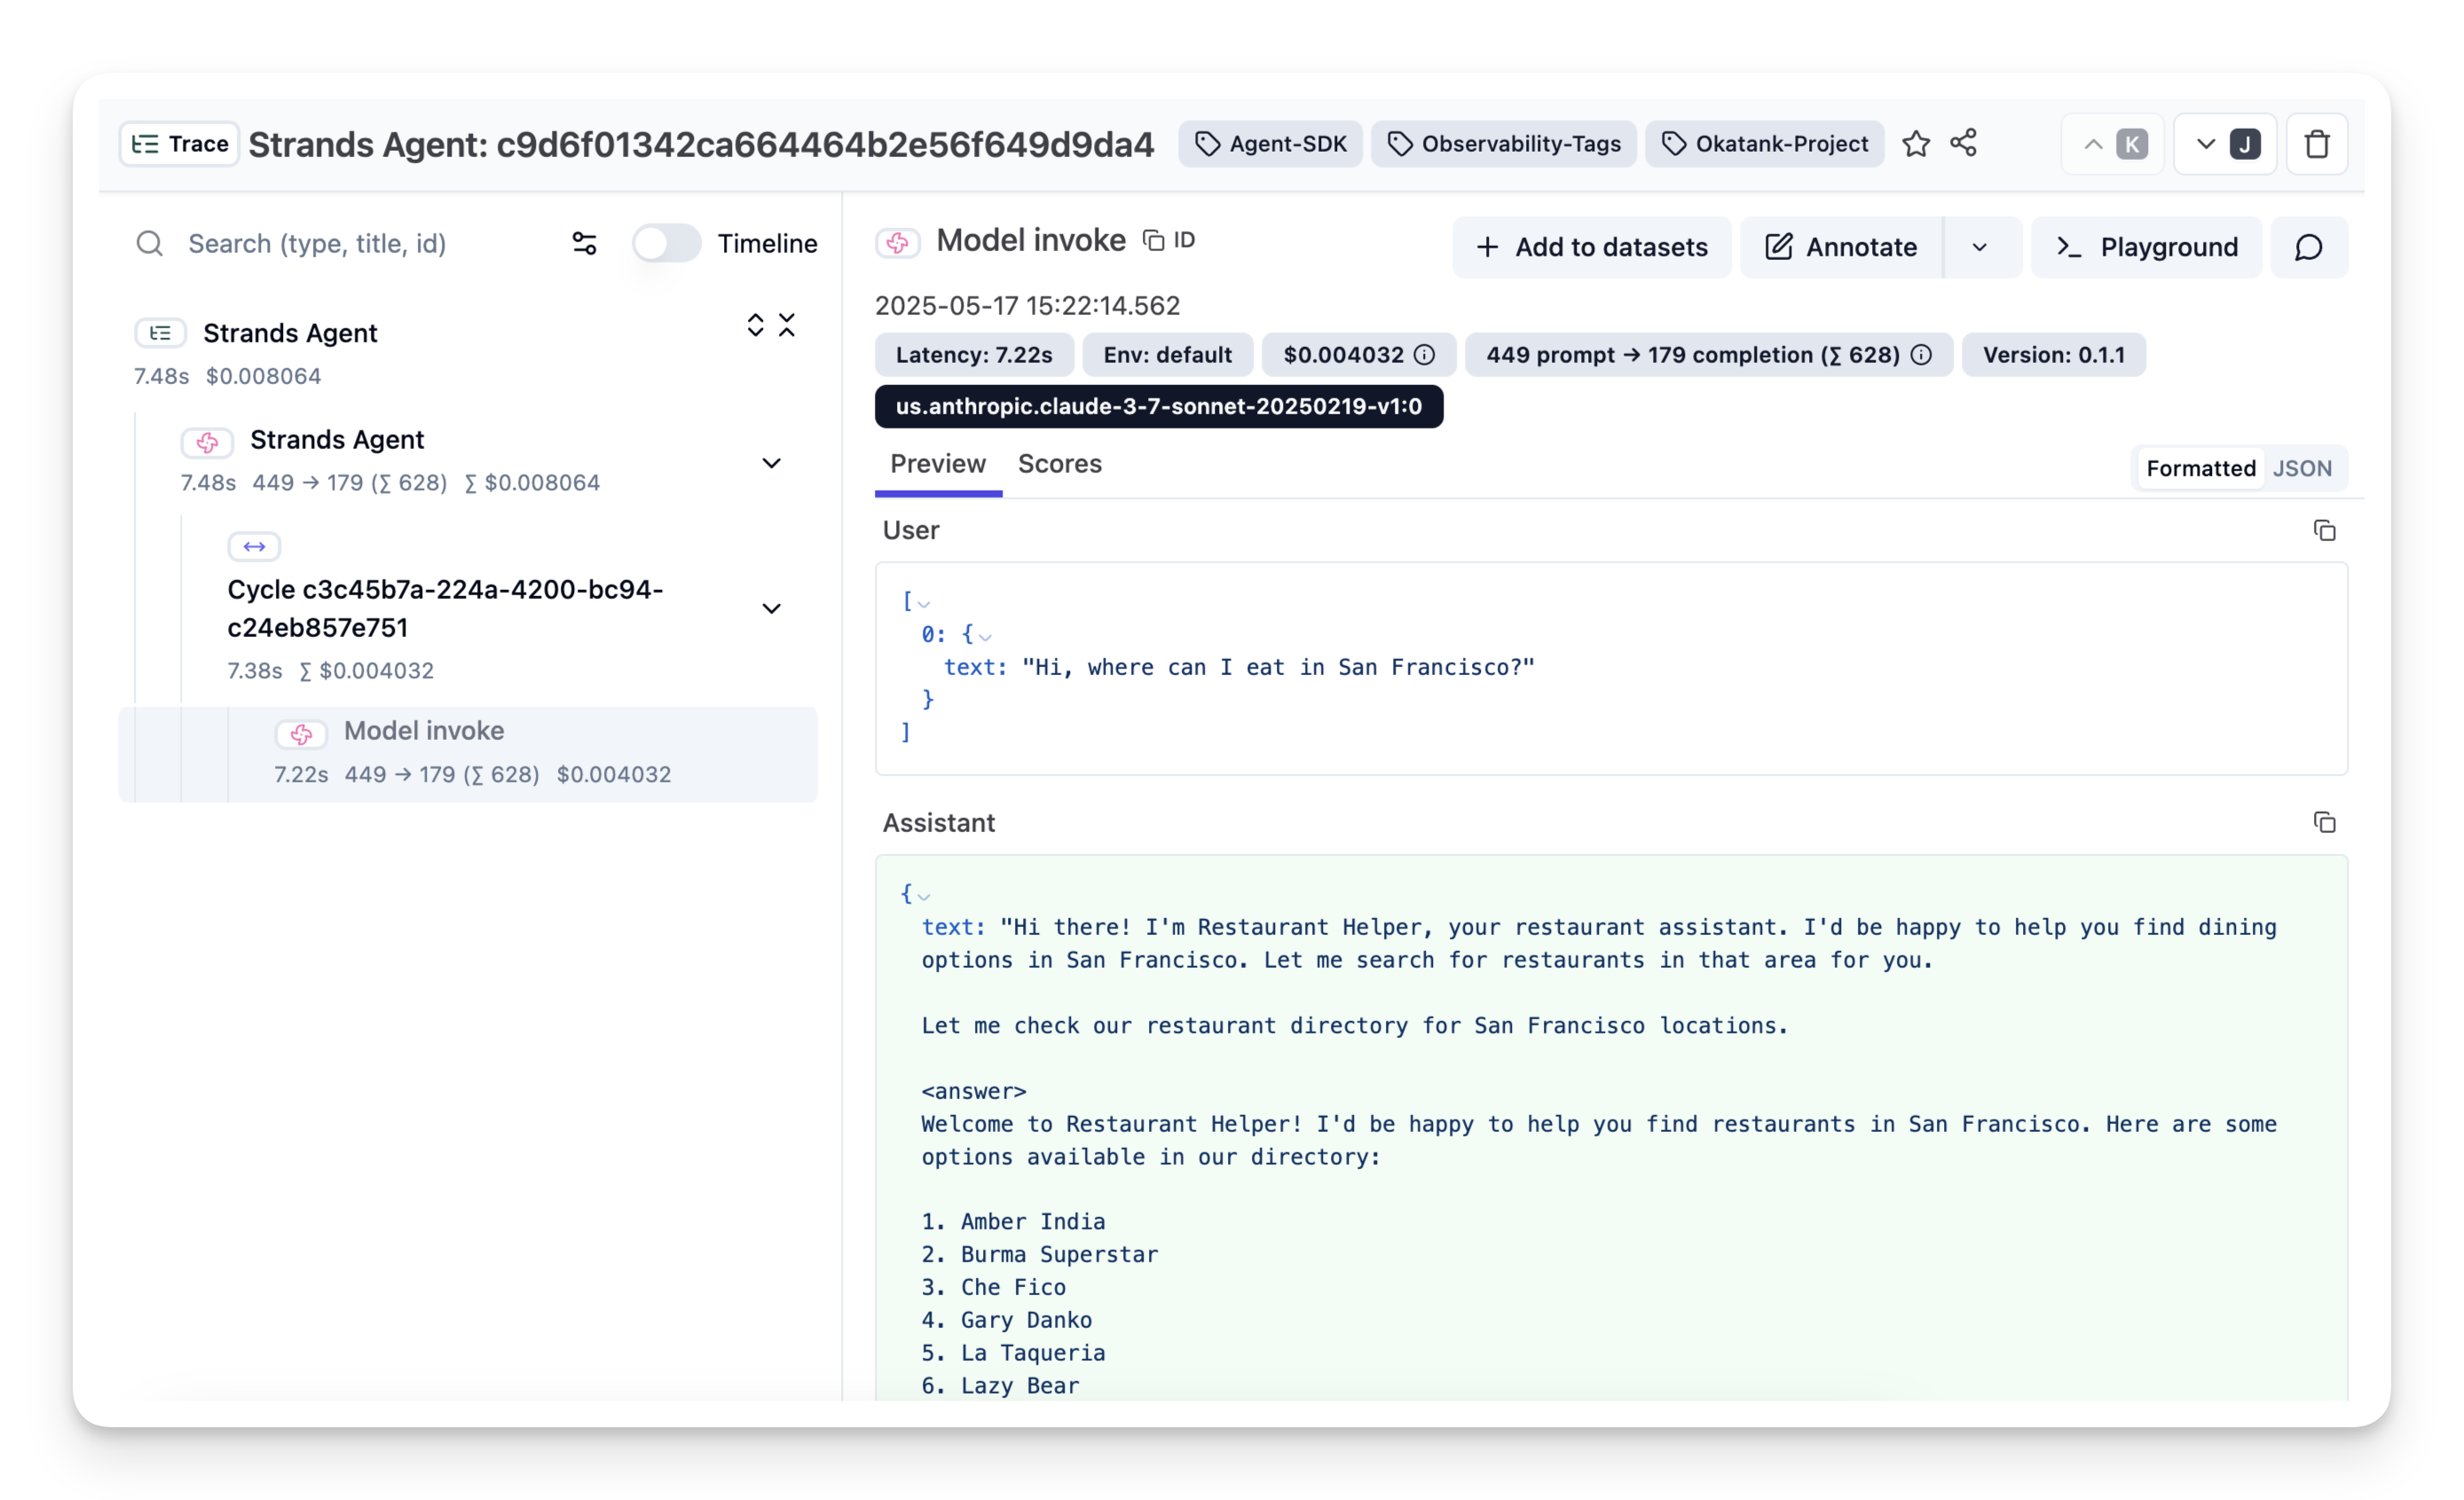Select the Formatted view option
The image size is (2464, 1500).
2200,468
